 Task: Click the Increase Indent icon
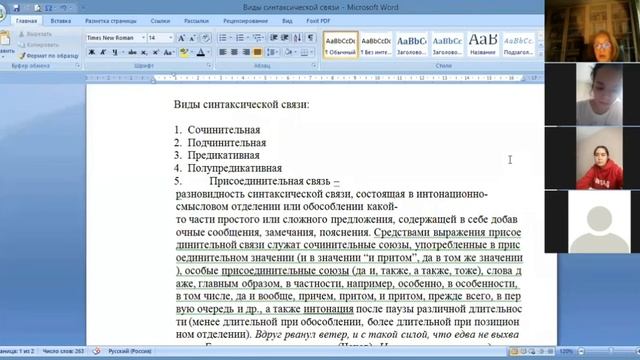click(285, 38)
